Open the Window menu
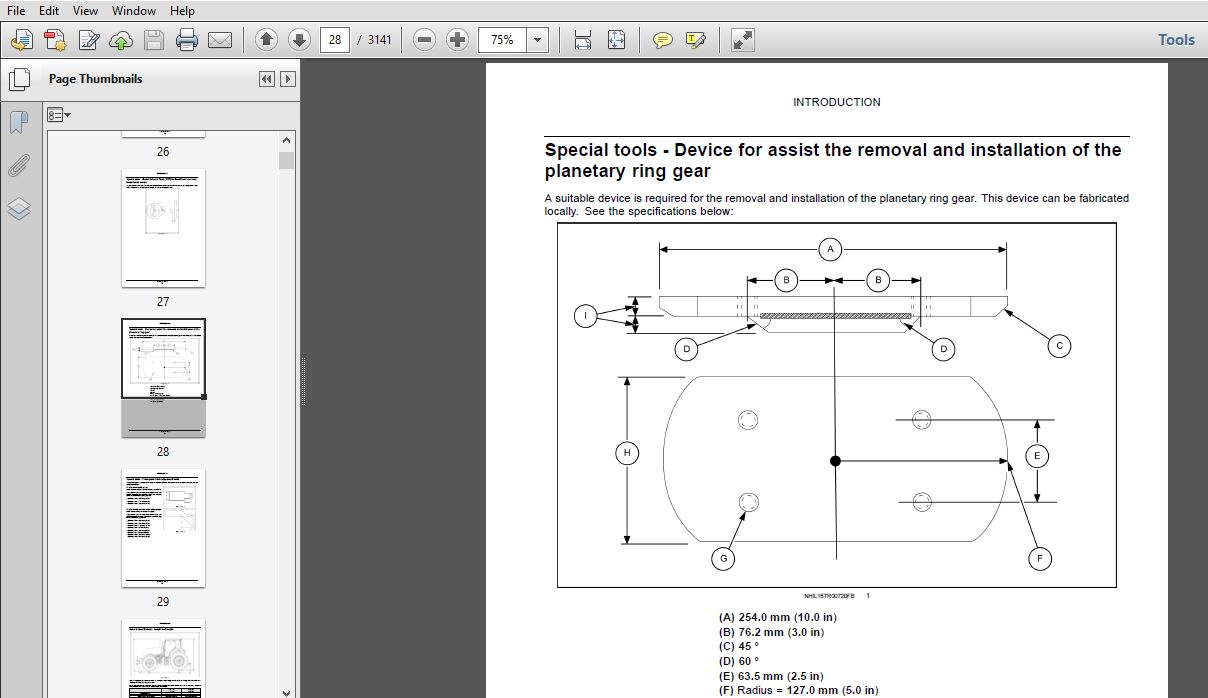The width and height of the screenshot is (1208, 698). pyautogui.click(x=134, y=10)
